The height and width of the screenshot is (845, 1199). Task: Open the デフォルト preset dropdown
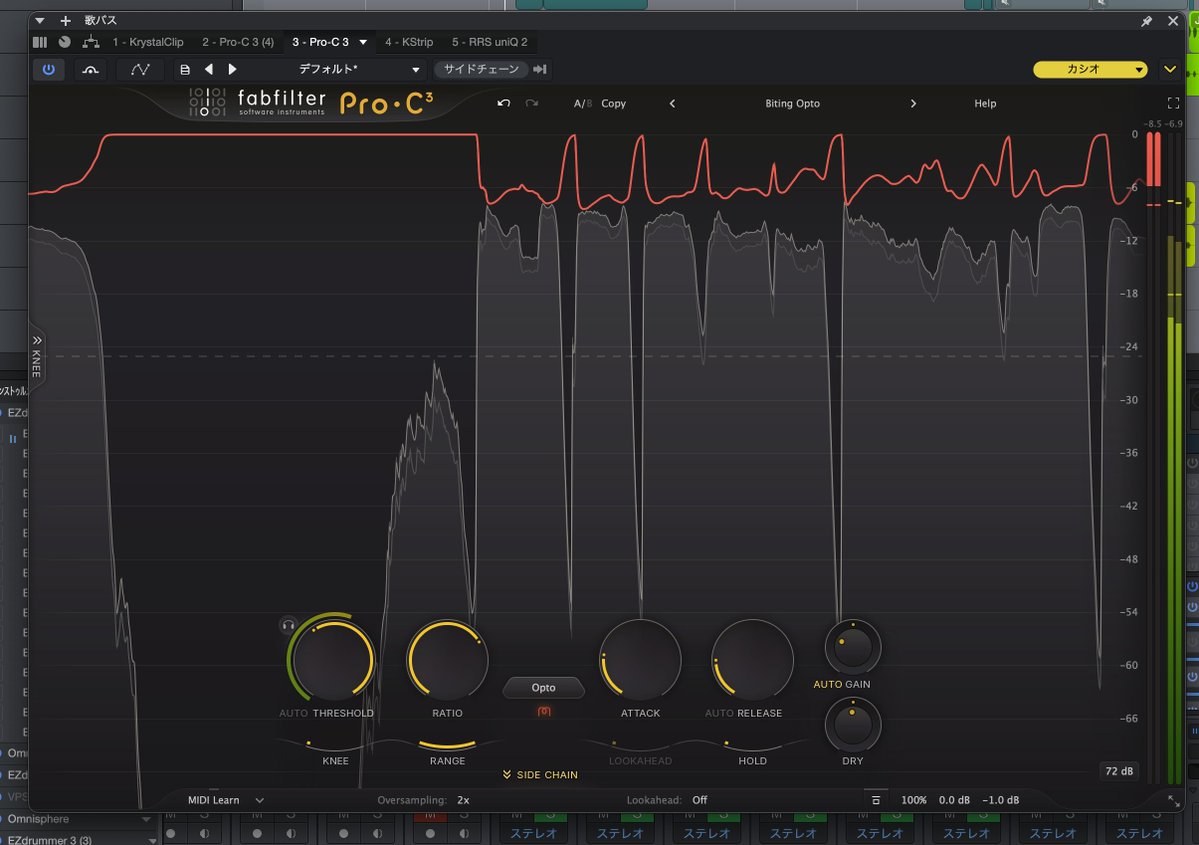(357, 70)
